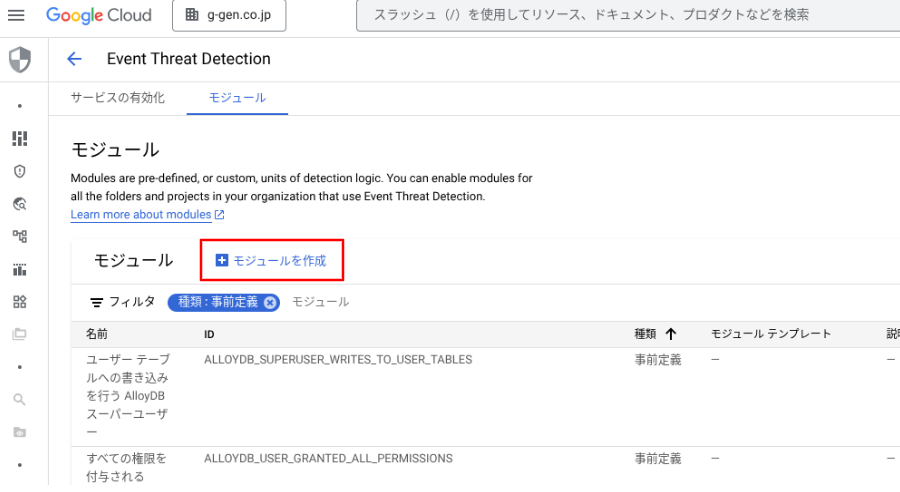Click the Event Threat Detection page title
Image resolution: width=900 pixels, height=492 pixels.
click(188, 59)
